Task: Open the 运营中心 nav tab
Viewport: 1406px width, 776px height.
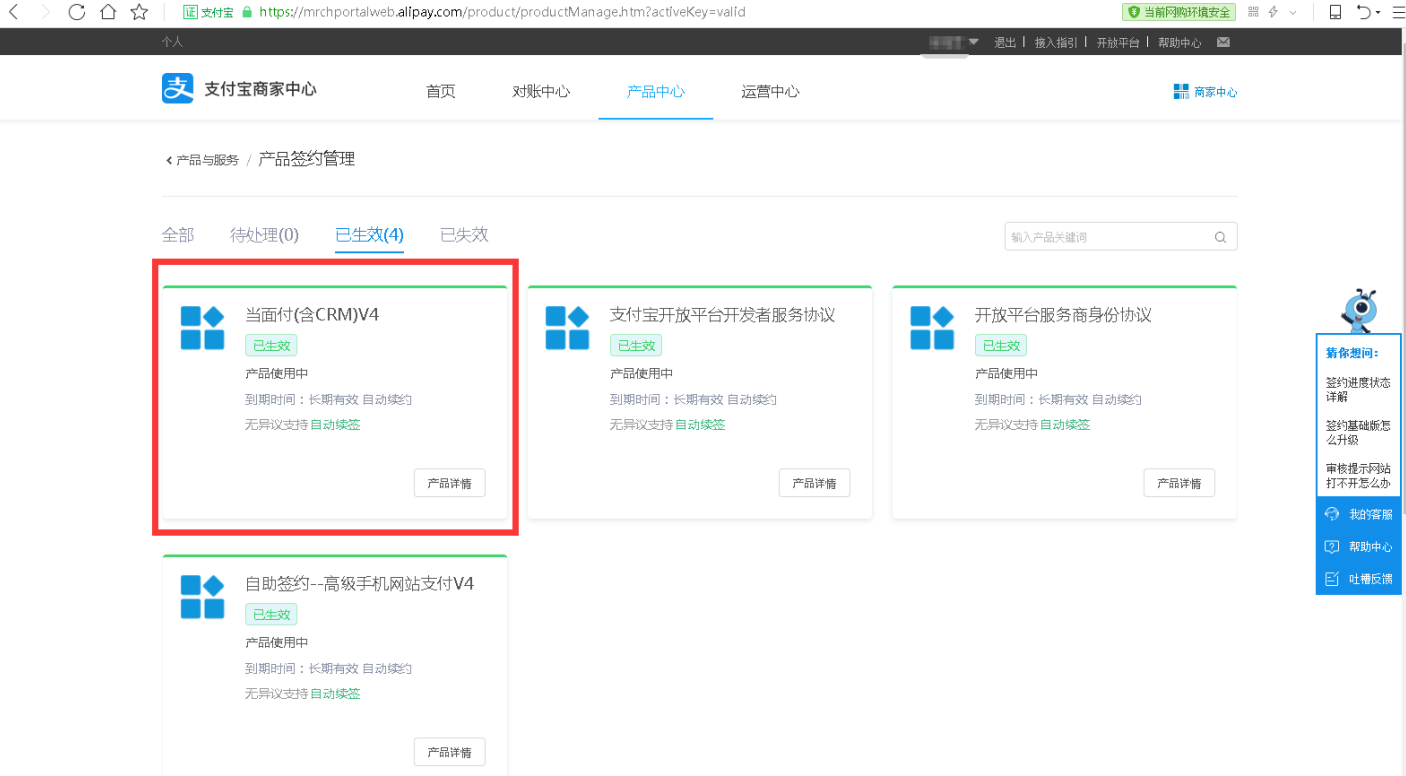Action: point(770,91)
